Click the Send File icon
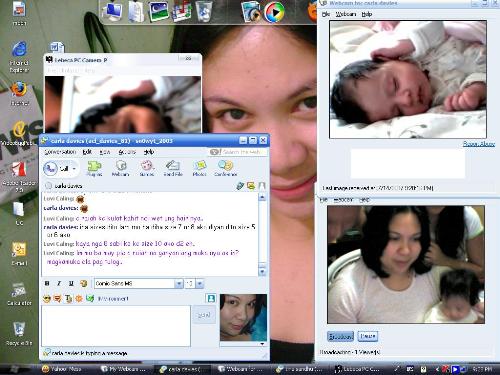 173,168
